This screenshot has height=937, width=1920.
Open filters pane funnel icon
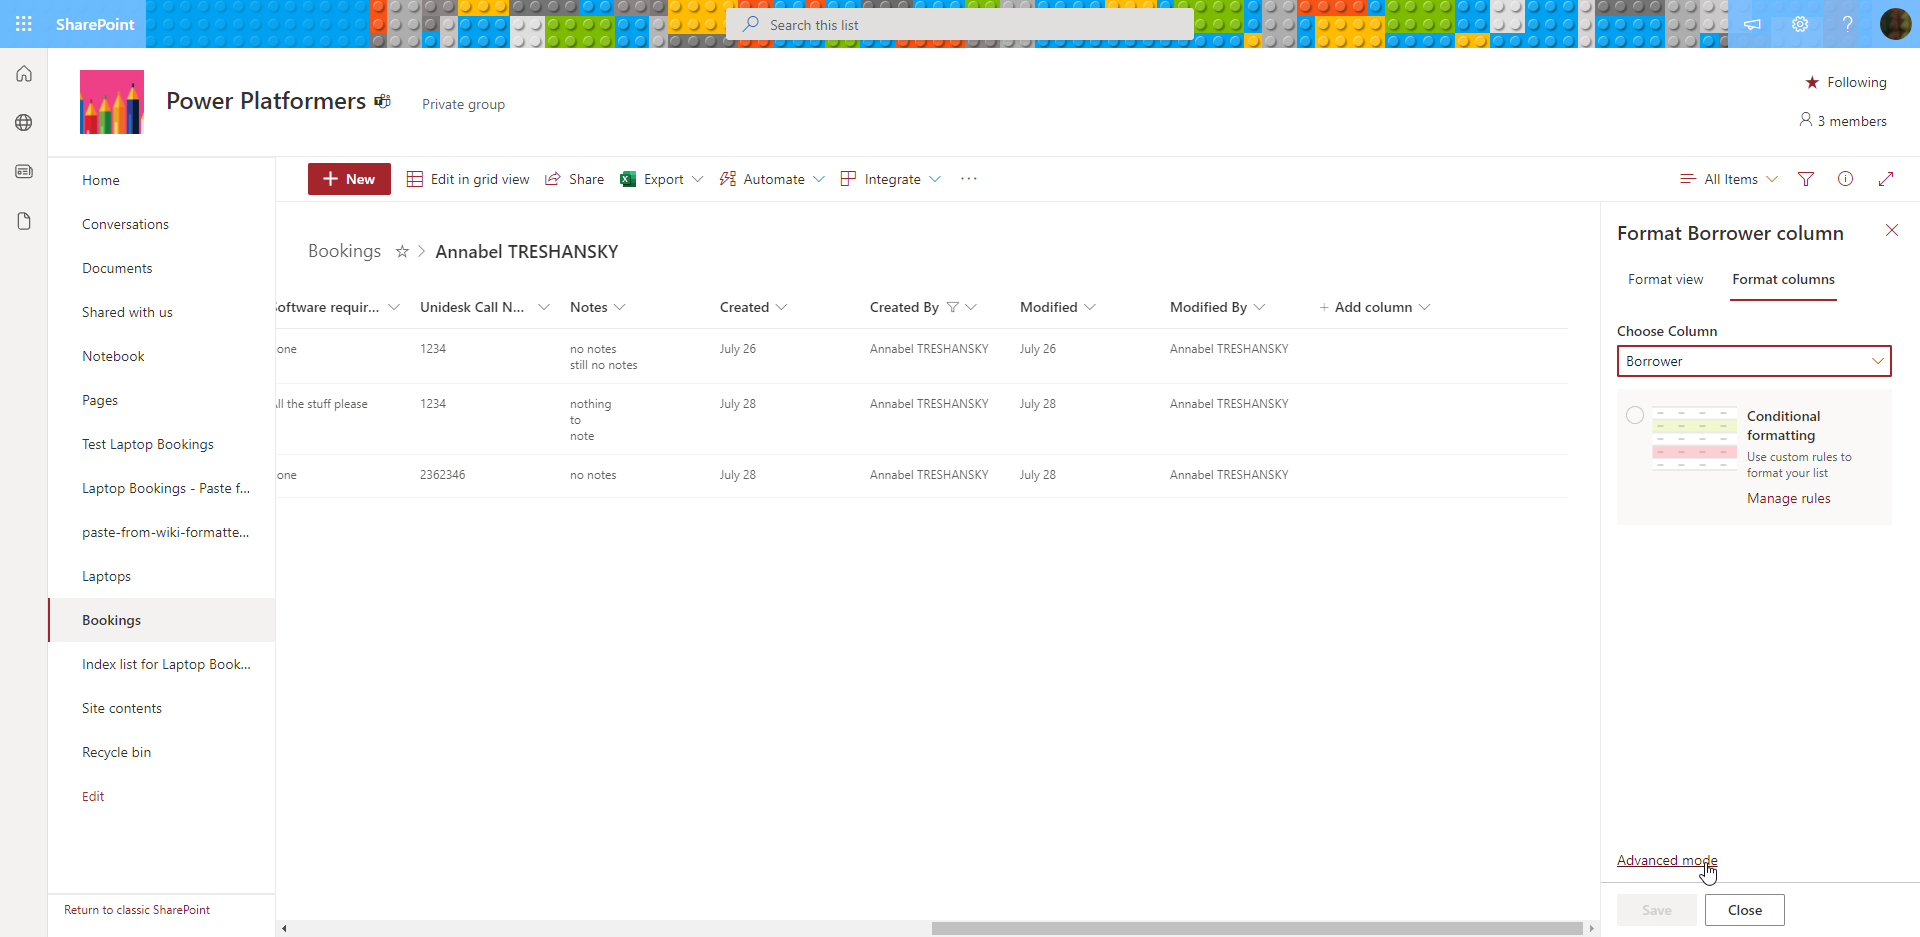point(1806,179)
